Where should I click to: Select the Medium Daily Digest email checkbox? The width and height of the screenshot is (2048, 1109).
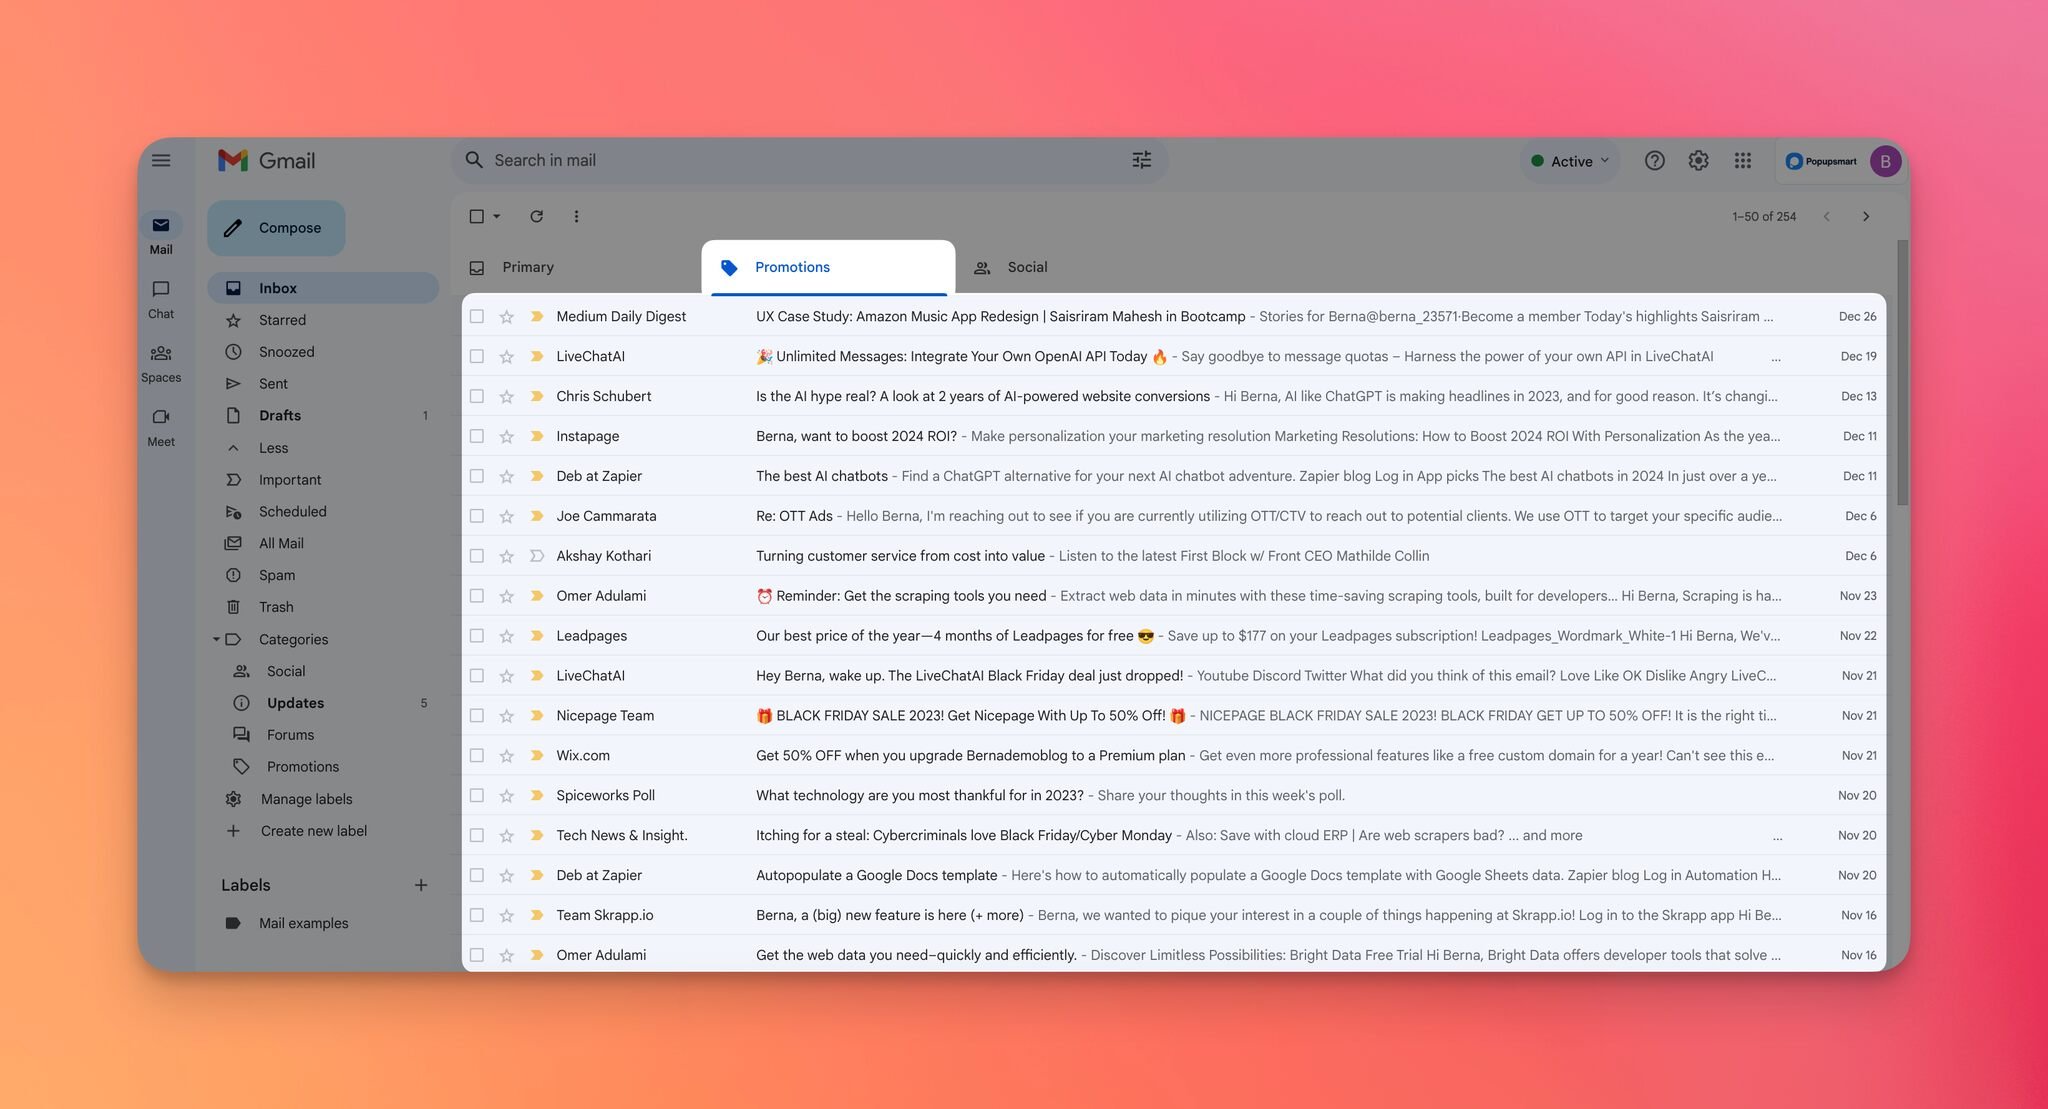coord(477,316)
